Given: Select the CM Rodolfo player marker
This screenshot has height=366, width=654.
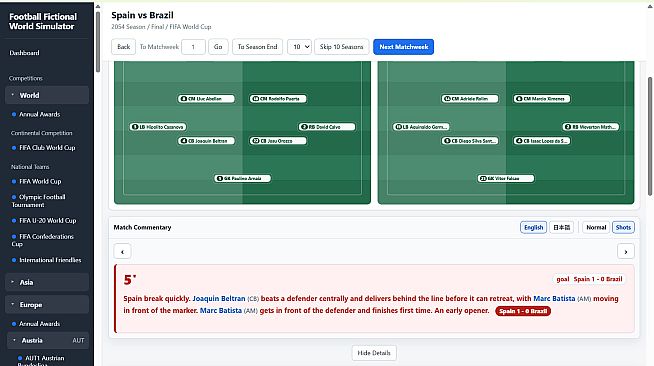Looking at the screenshot, I should [278, 99].
